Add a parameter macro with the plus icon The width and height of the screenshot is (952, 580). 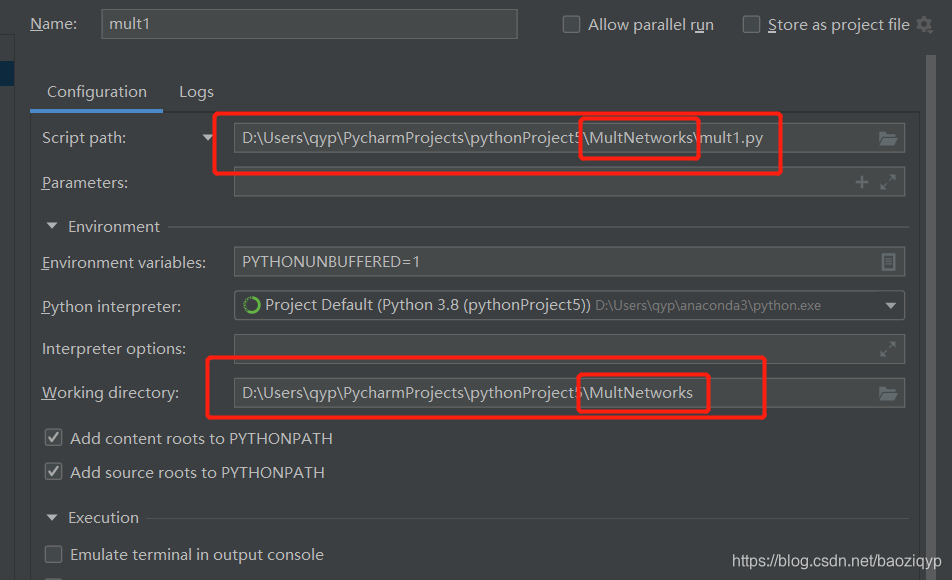(862, 182)
